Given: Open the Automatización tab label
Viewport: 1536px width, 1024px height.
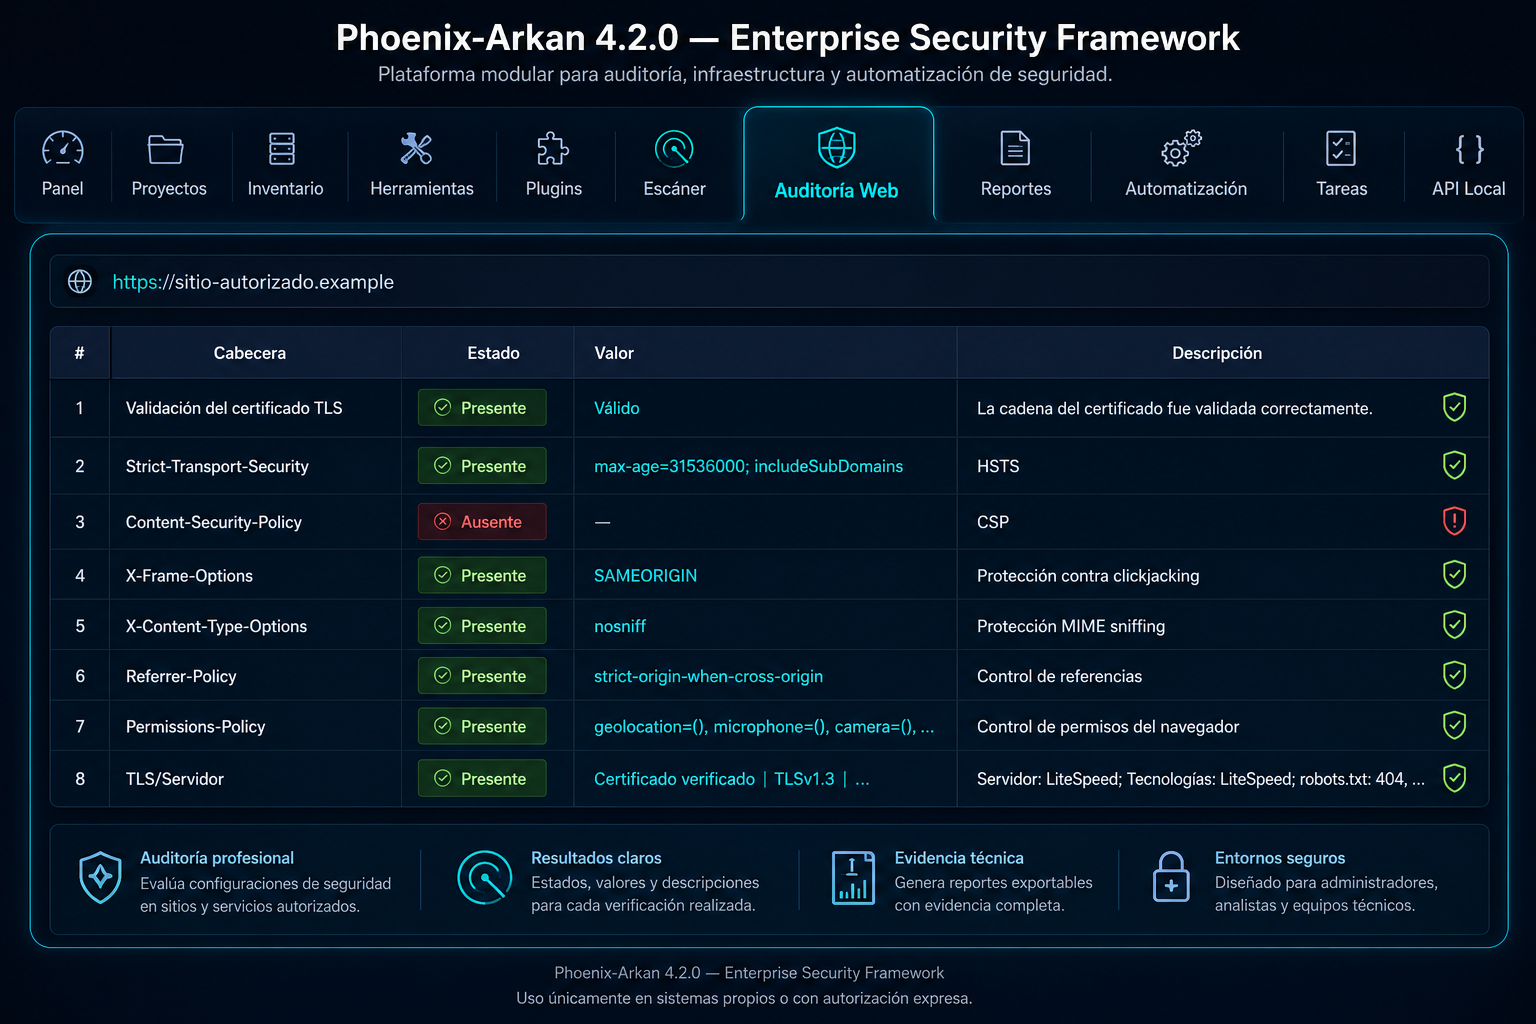Looking at the screenshot, I should pyautogui.click(x=1186, y=188).
